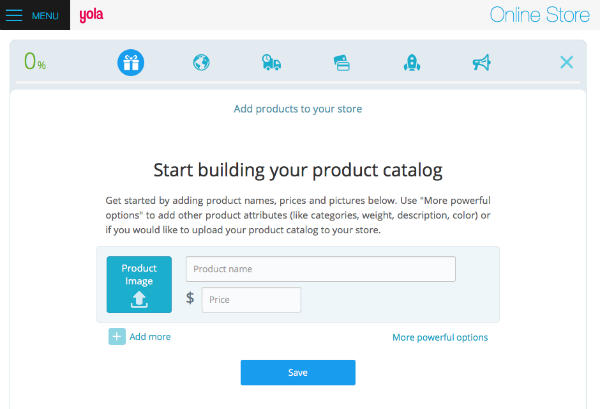The image size is (600, 409).
Task: Click the 0% progress indicator
Action: tap(35, 62)
